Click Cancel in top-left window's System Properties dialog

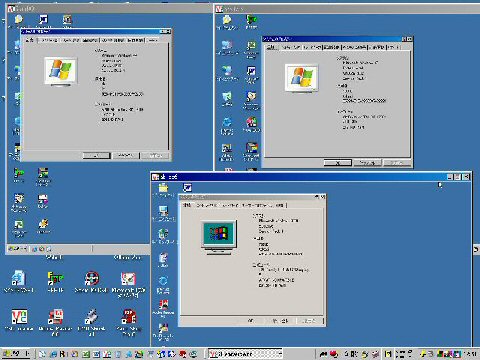point(125,155)
